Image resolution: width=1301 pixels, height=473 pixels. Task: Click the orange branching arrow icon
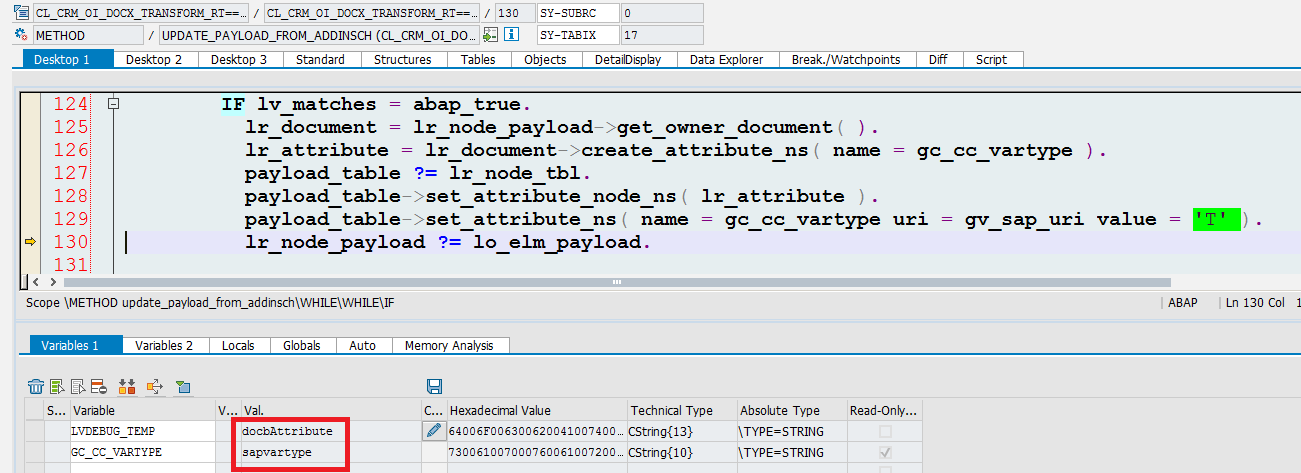pyautogui.click(x=154, y=387)
